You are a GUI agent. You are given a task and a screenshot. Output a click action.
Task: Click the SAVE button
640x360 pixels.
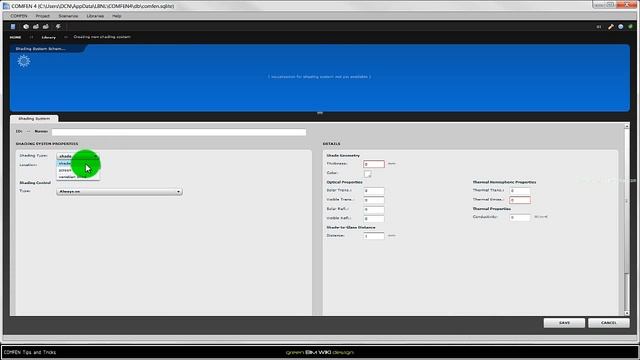tap(564, 323)
